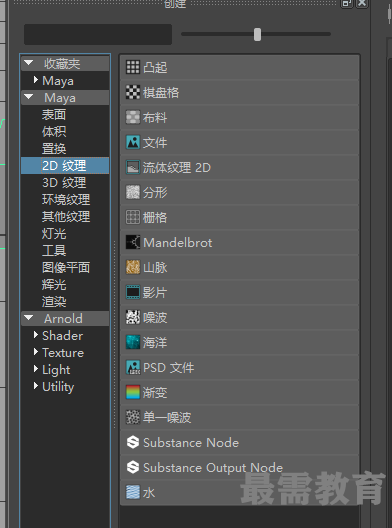Image resolution: width=392 pixels, height=528 pixels.
Task: Click the 渐变 ramp gradient icon
Action: pyautogui.click(x=133, y=392)
